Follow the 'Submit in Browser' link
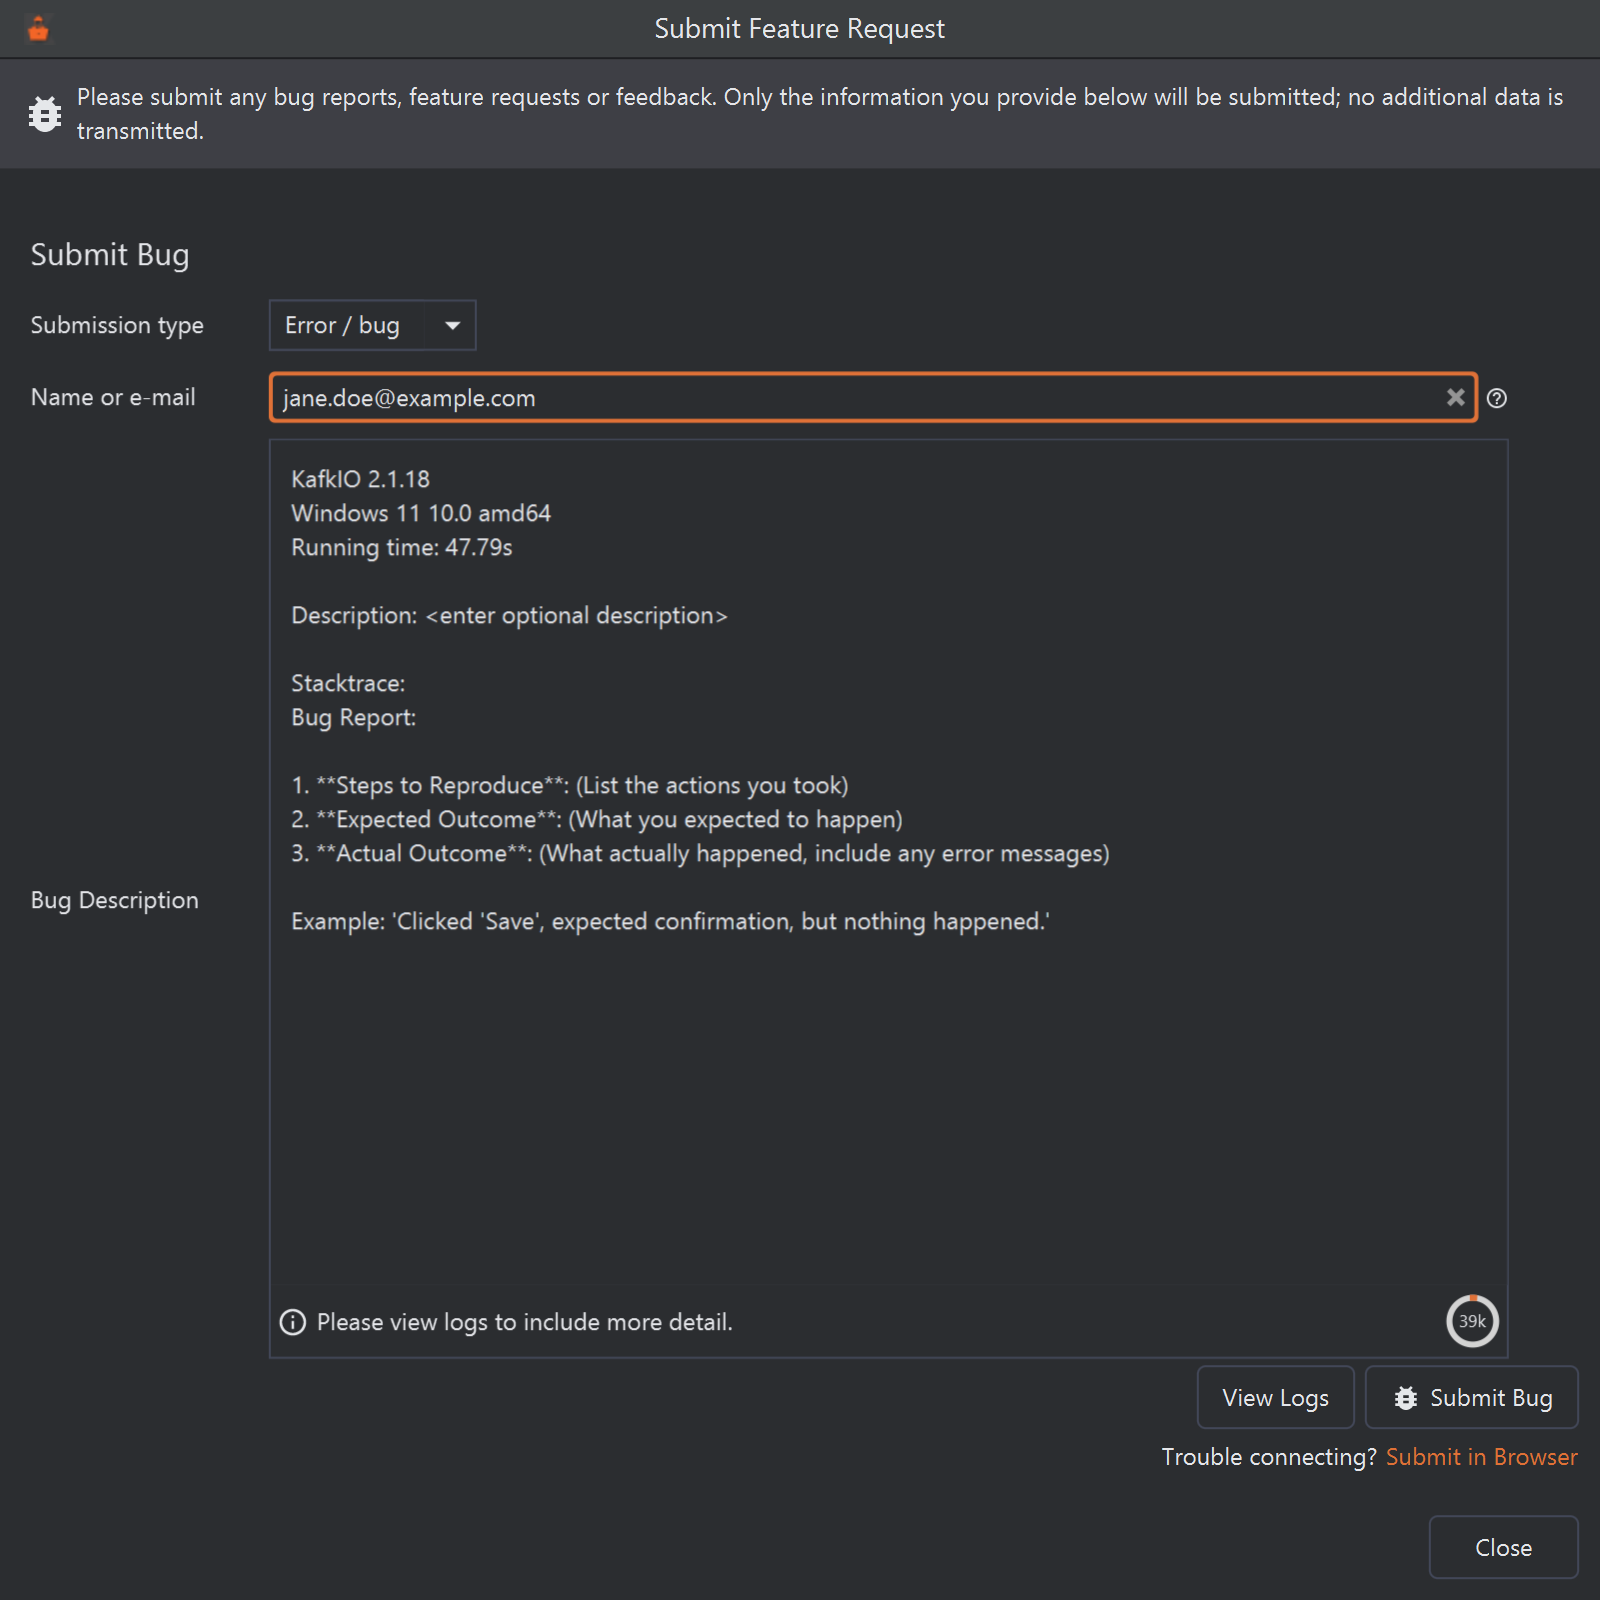Image resolution: width=1600 pixels, height=1600 pixels. coord(1481,1457)
